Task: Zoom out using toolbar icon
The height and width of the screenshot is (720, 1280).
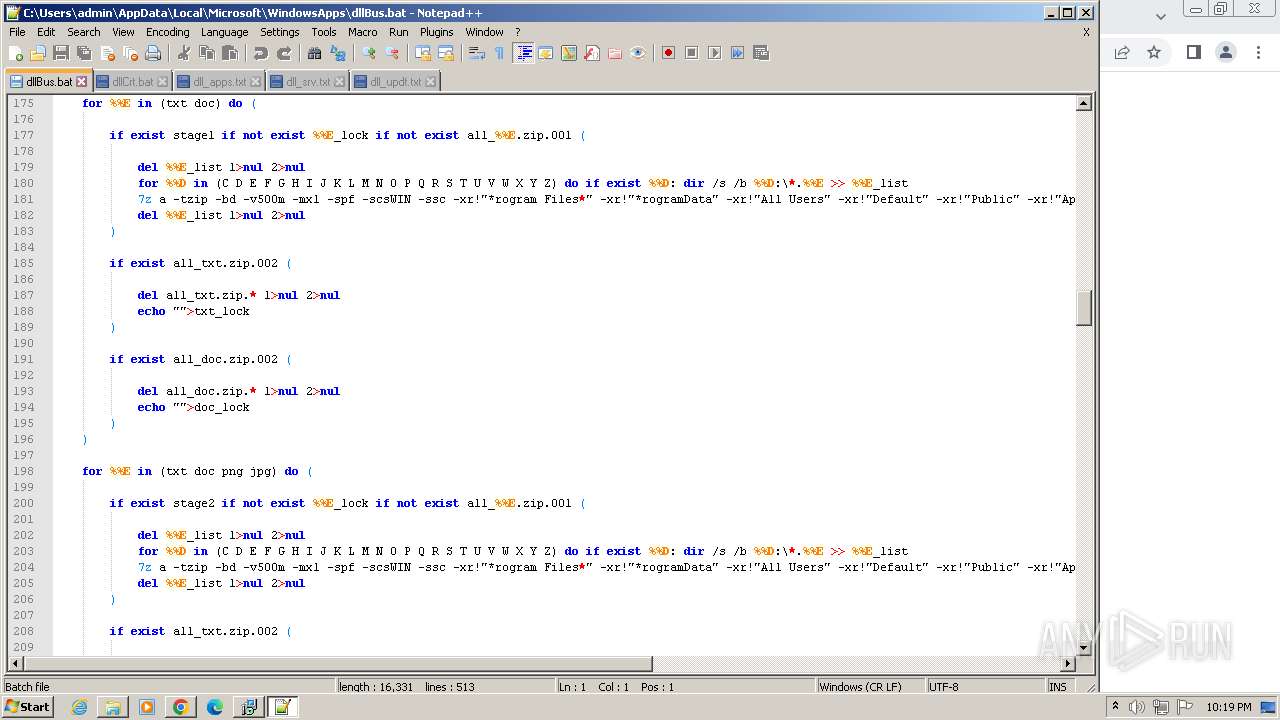Action: [x=391, y=53]
